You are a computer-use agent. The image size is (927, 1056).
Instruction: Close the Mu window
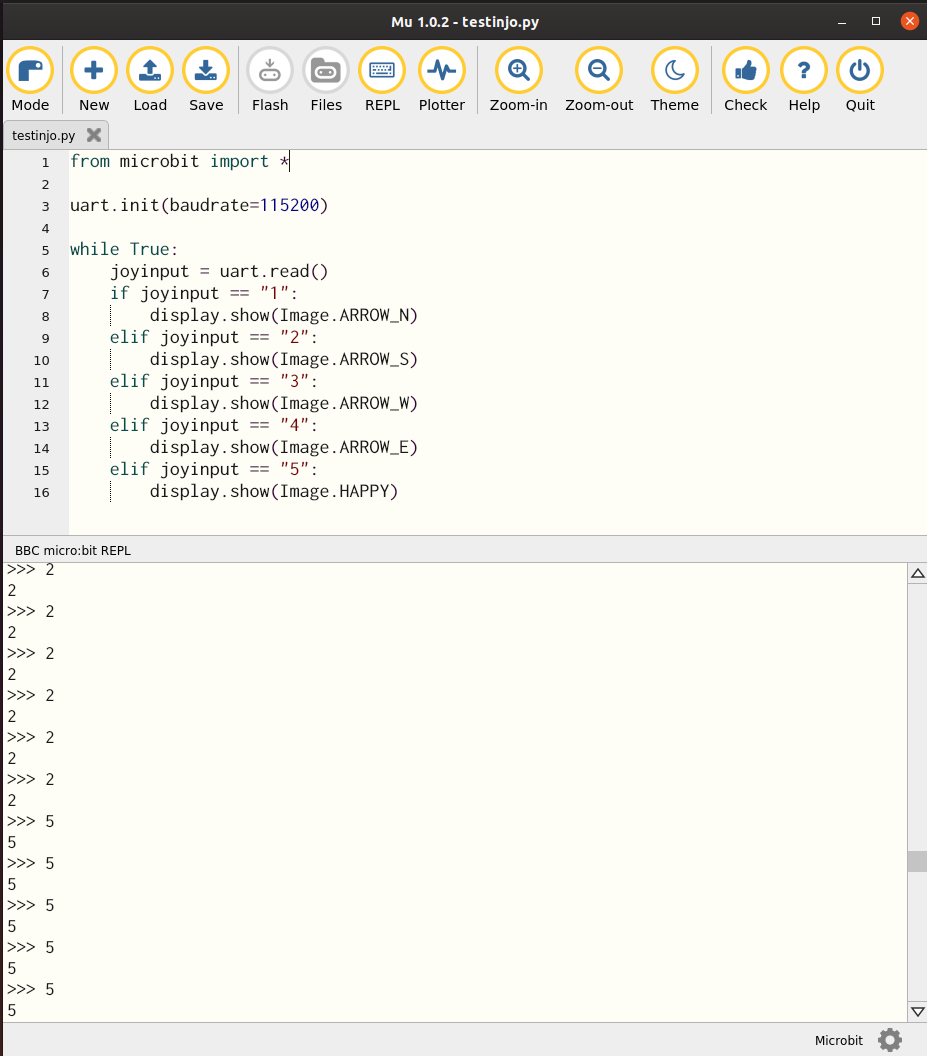coord(909,22)
